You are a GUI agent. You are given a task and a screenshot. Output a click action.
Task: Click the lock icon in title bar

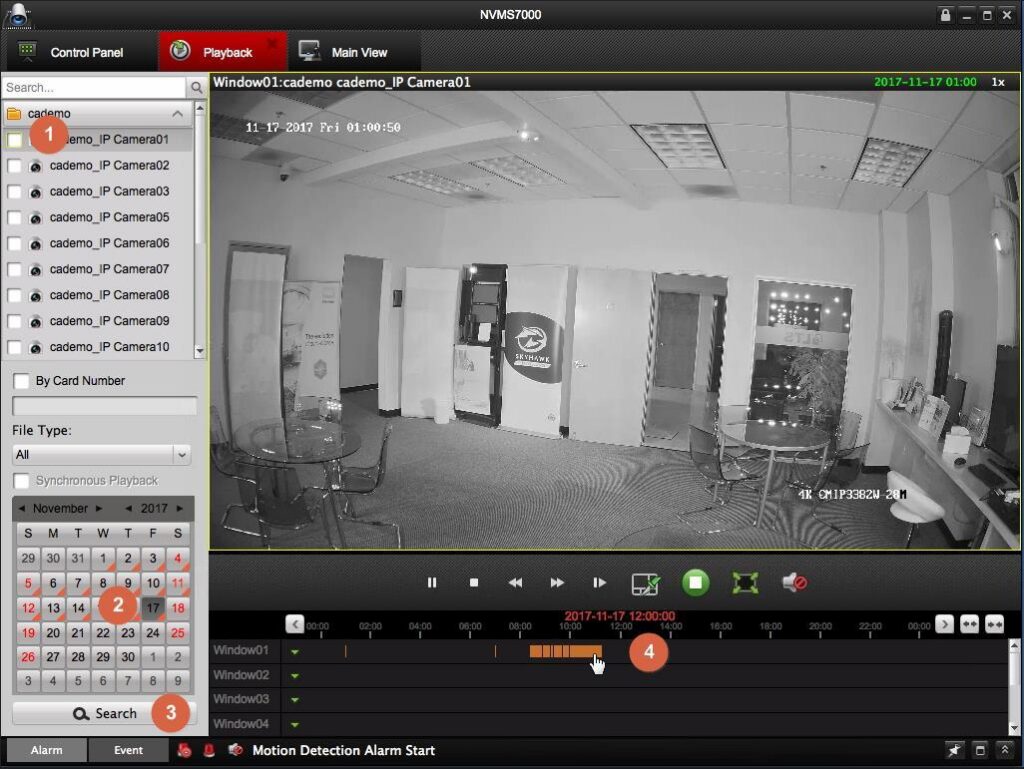click(x=945, y=14)
